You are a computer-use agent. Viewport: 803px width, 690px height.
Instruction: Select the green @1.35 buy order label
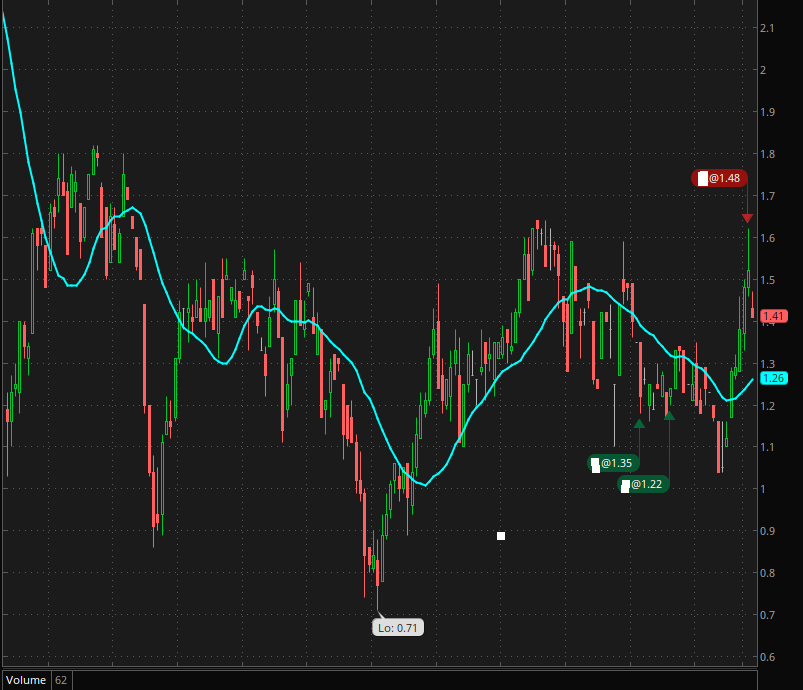coord(613,463)
